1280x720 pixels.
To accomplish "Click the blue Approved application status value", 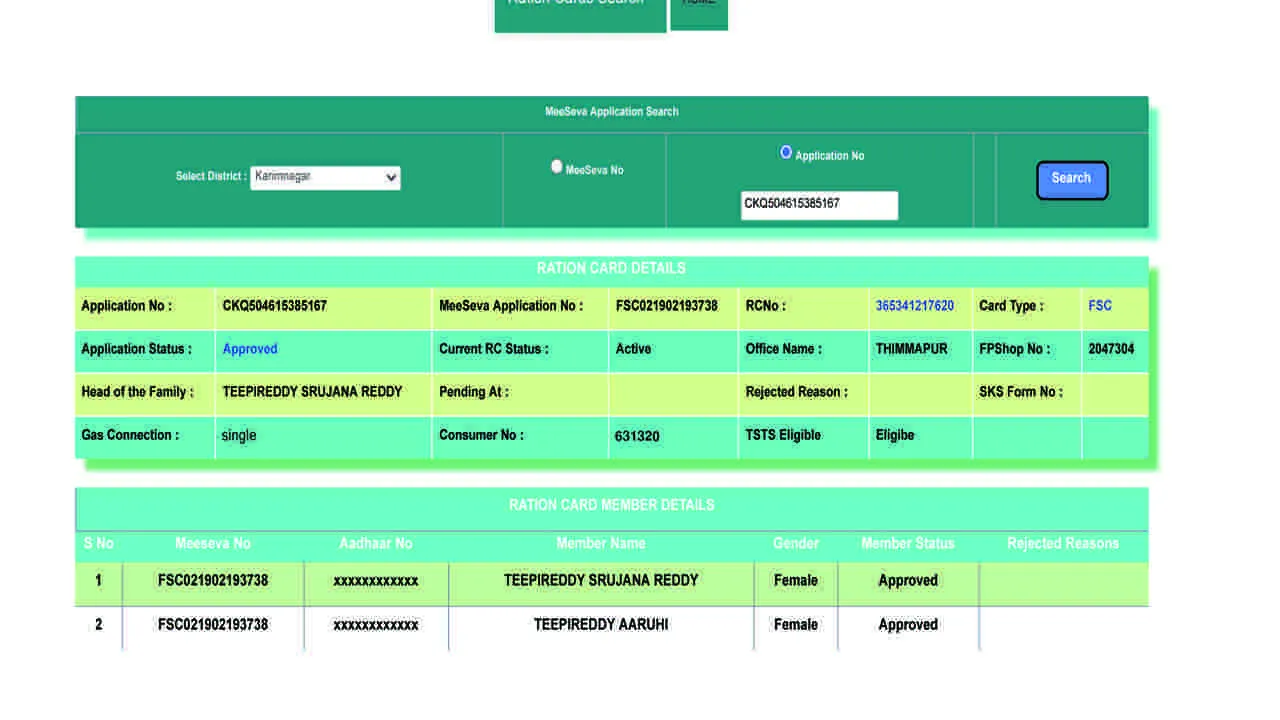I will [x=250, y=349].
